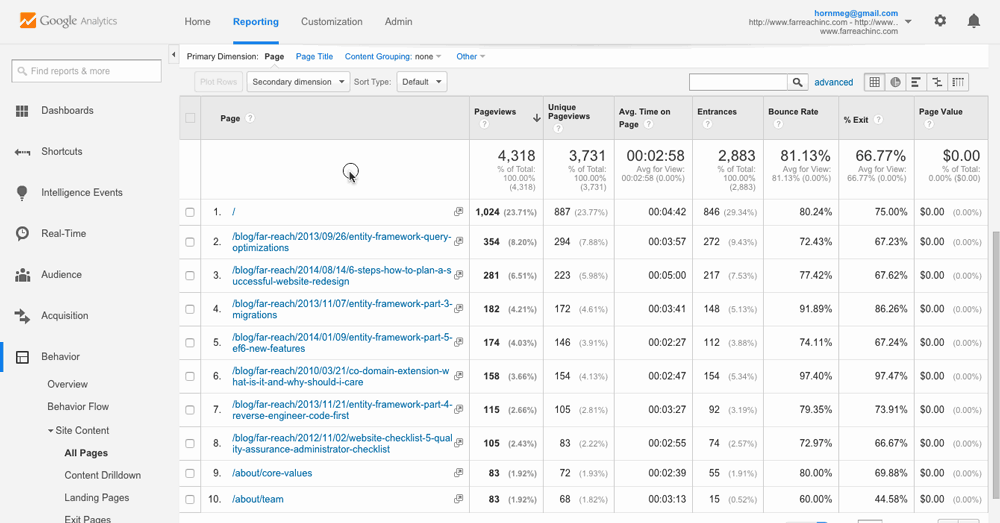Open the Admin tab
The height and width of the screenshot is (523, 1000).
point(398,22)
